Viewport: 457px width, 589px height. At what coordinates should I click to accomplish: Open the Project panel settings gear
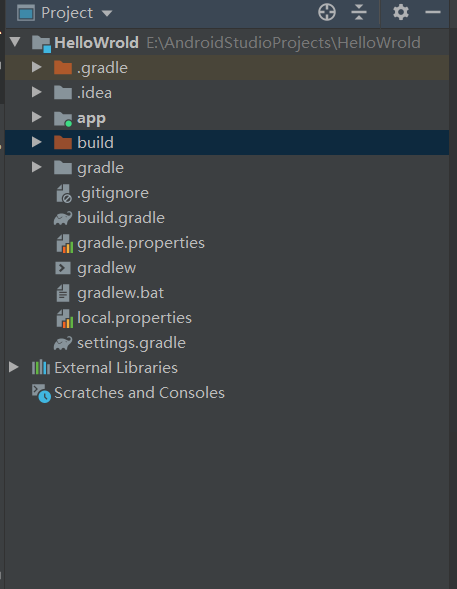click(401, 12)
